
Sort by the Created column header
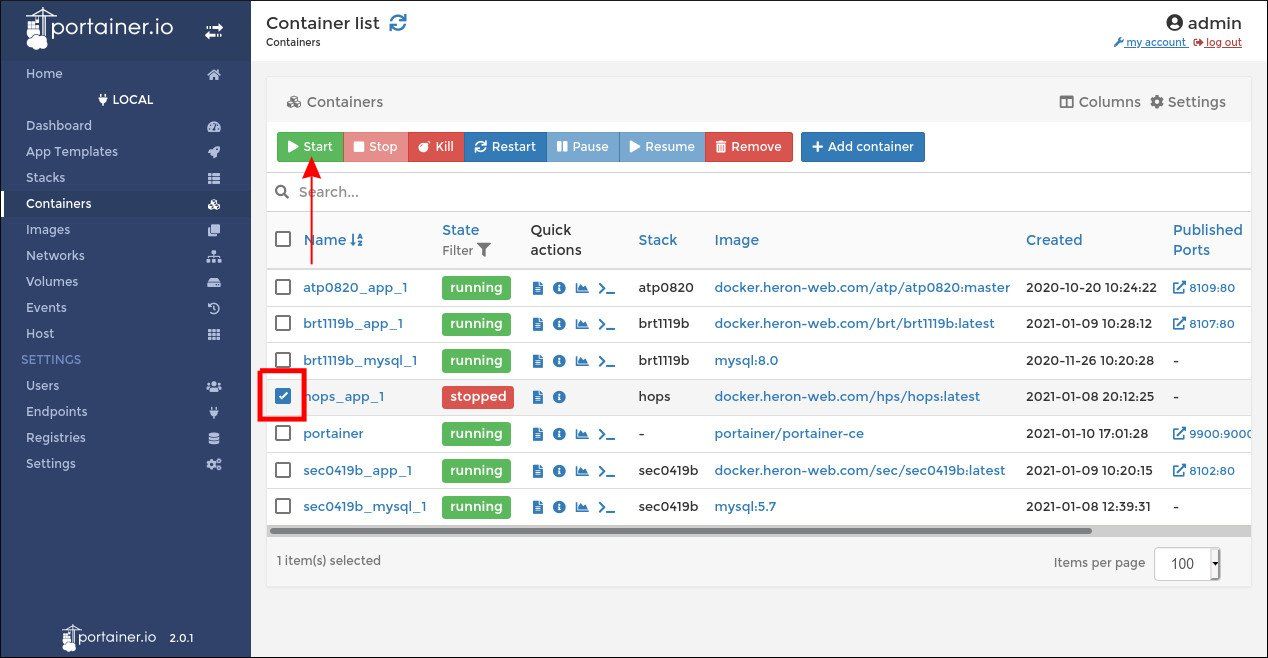(1054, 240)
